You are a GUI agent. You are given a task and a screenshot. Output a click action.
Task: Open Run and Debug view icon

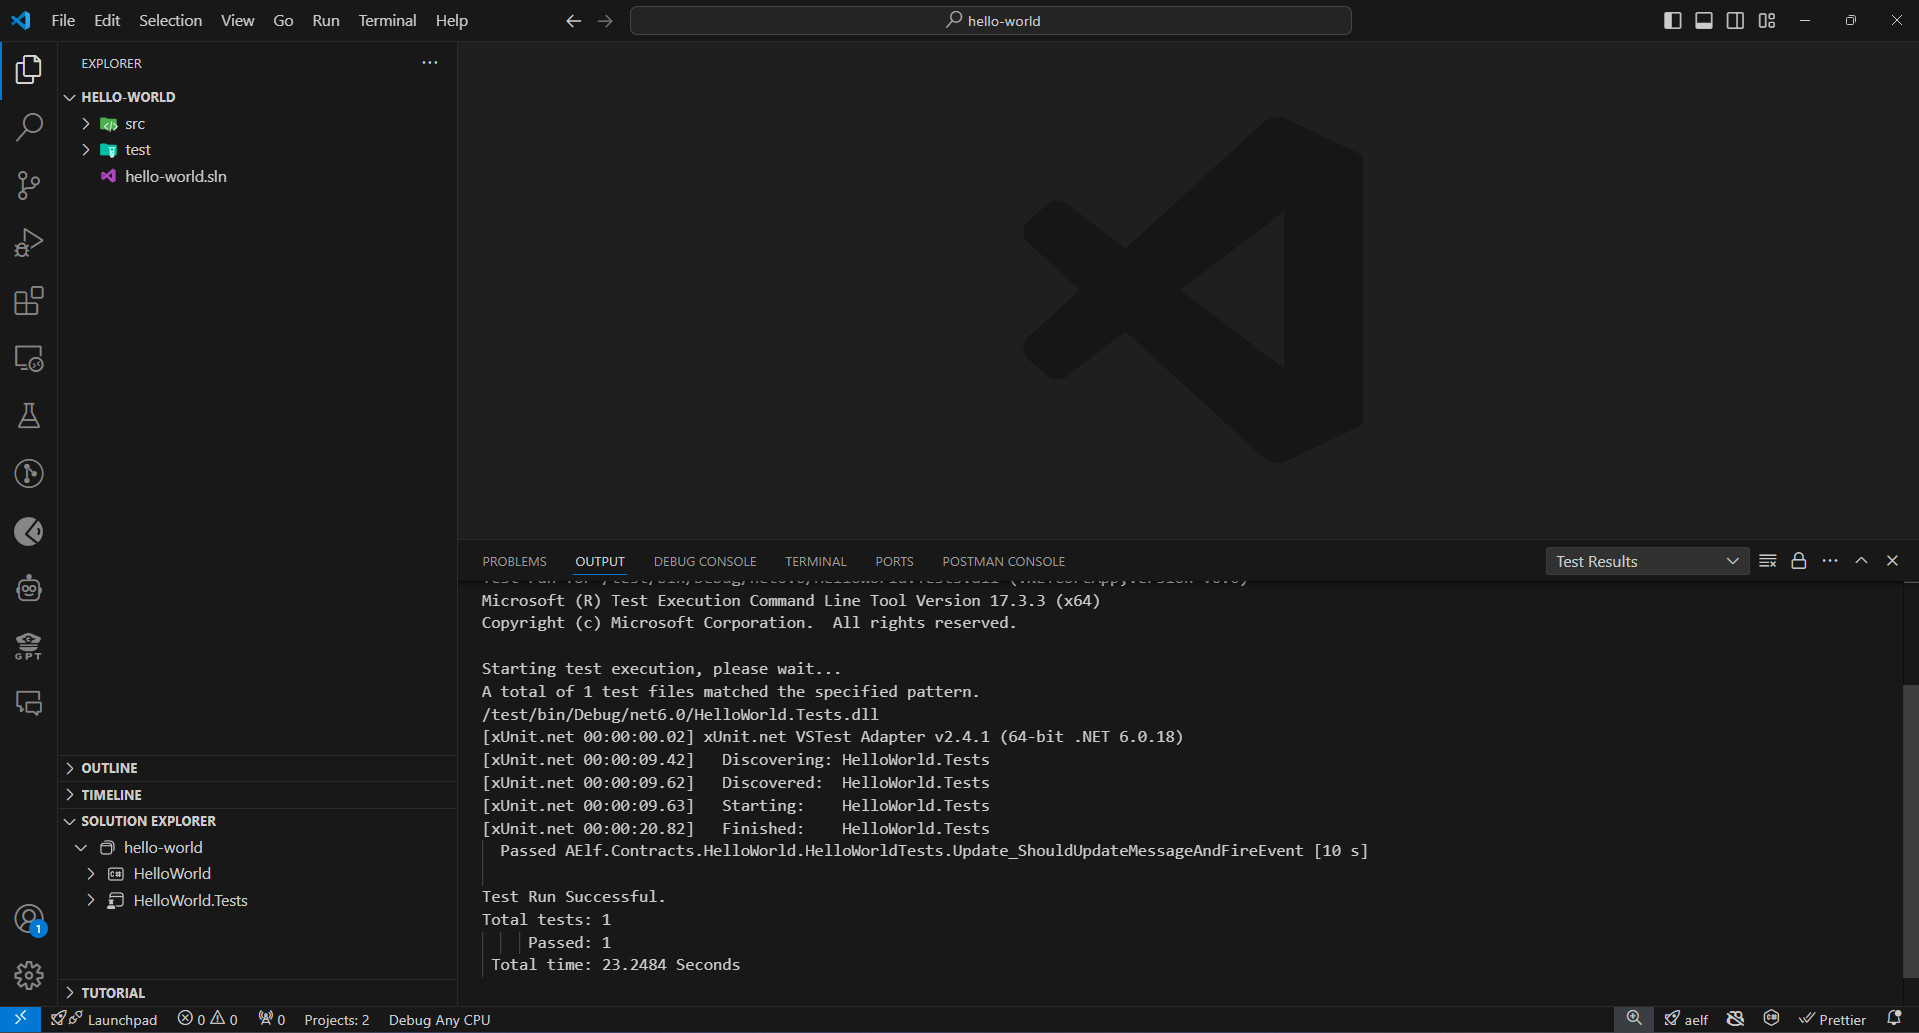pos(29,243)
